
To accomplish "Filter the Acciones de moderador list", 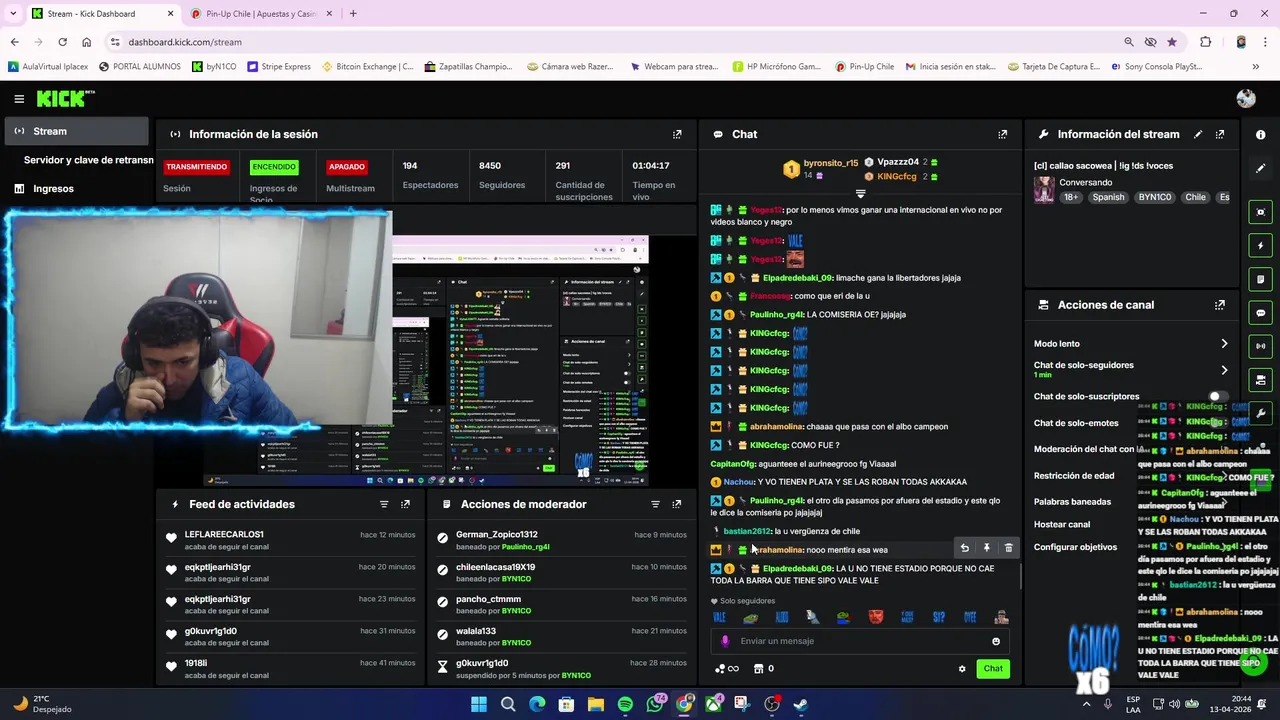I will [x=655, y=504].
